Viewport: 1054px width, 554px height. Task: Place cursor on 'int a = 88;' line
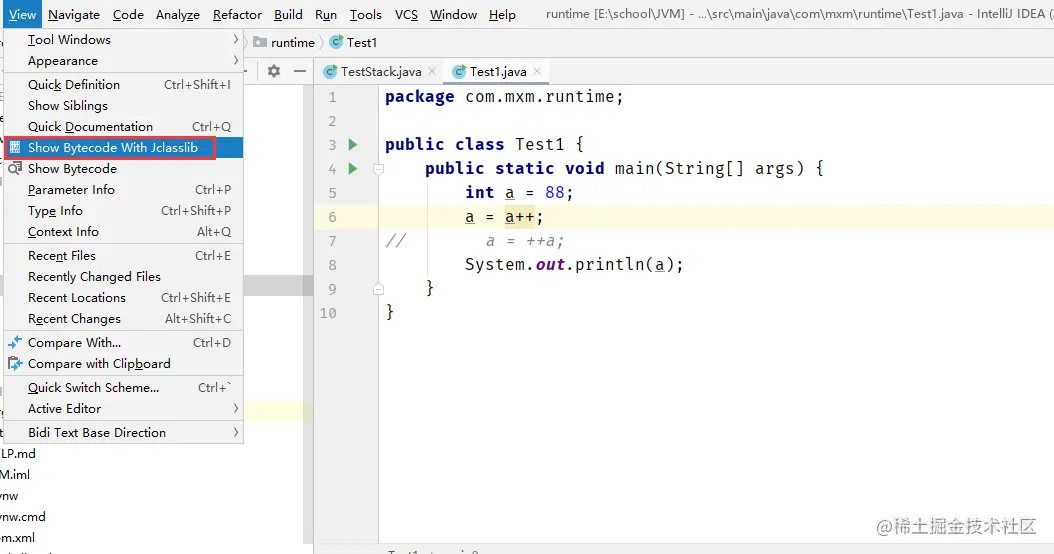click(519, 193)
